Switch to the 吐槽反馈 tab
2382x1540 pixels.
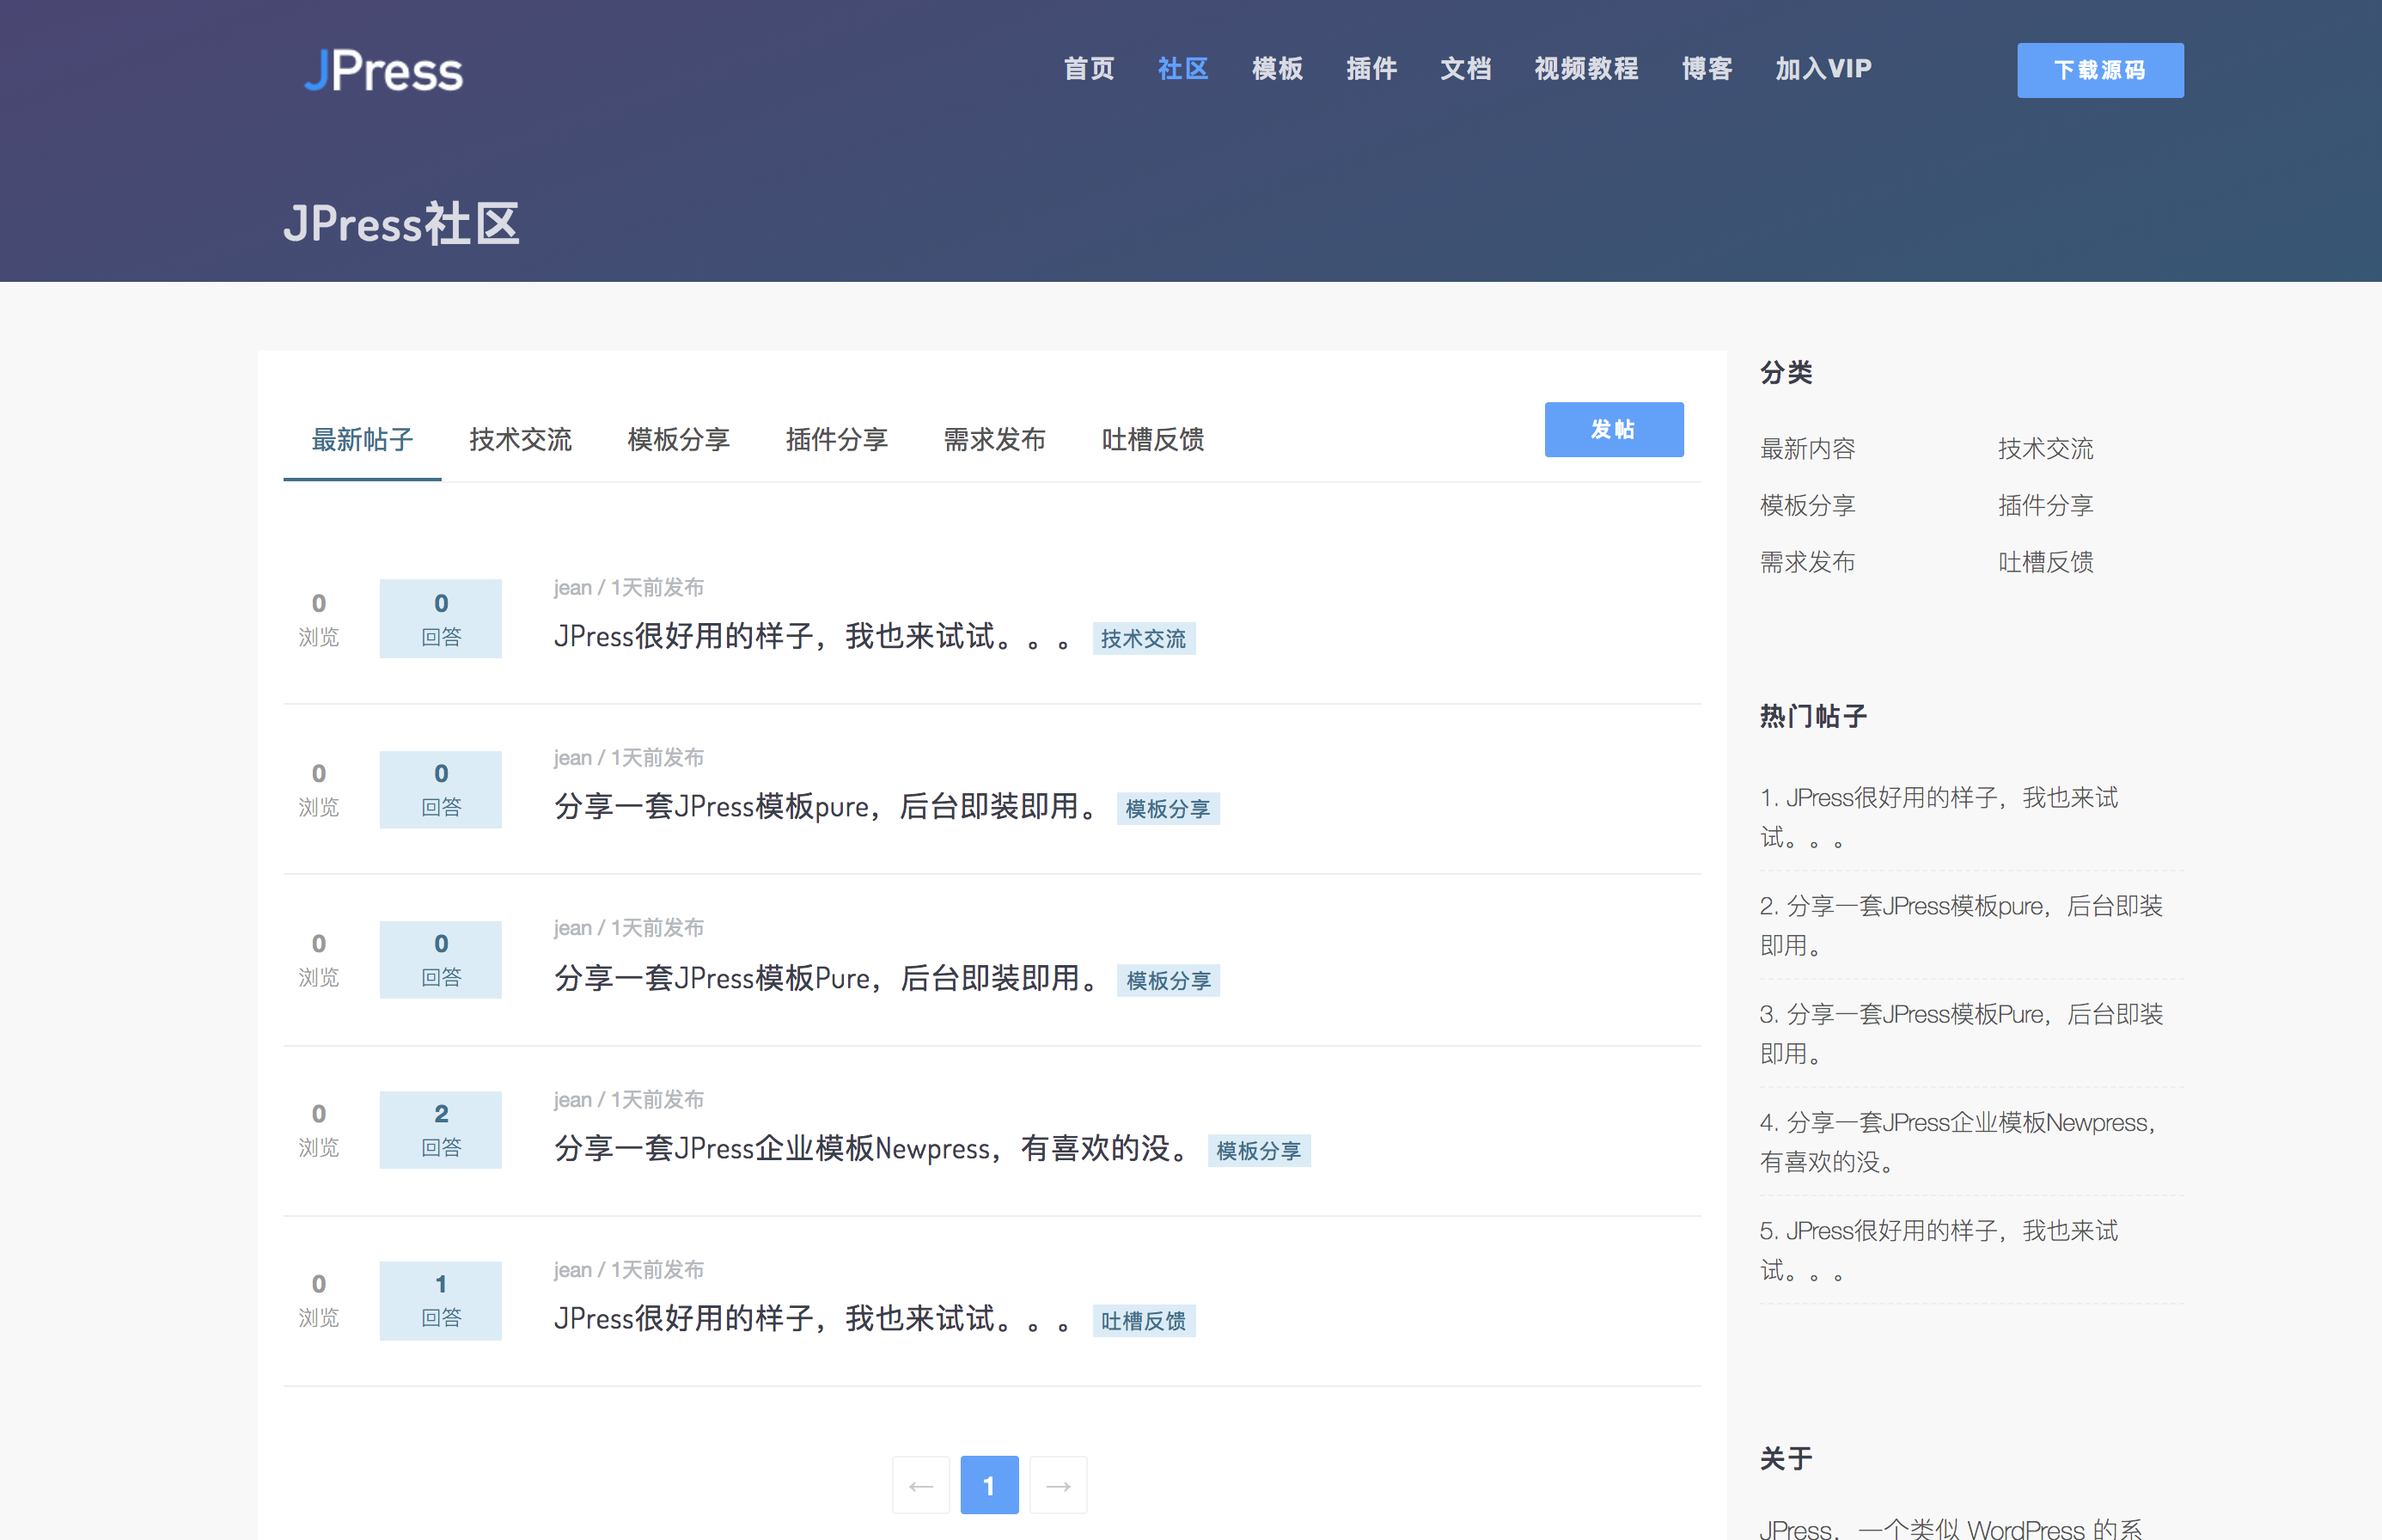pyautogui.click(x=1152, y=439)
